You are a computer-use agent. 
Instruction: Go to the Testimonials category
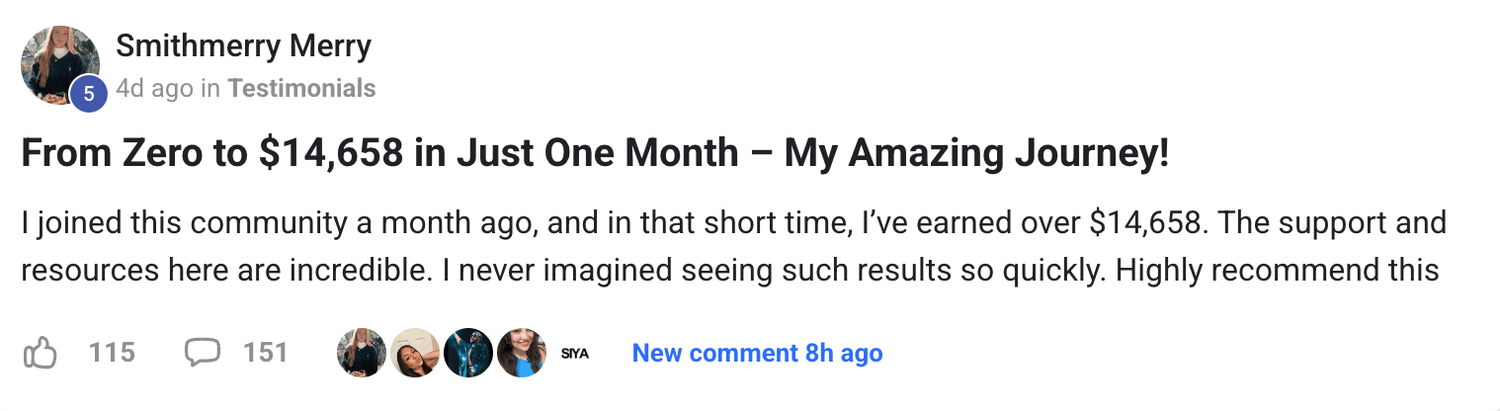pyautogui.click(x=301, y=89)
